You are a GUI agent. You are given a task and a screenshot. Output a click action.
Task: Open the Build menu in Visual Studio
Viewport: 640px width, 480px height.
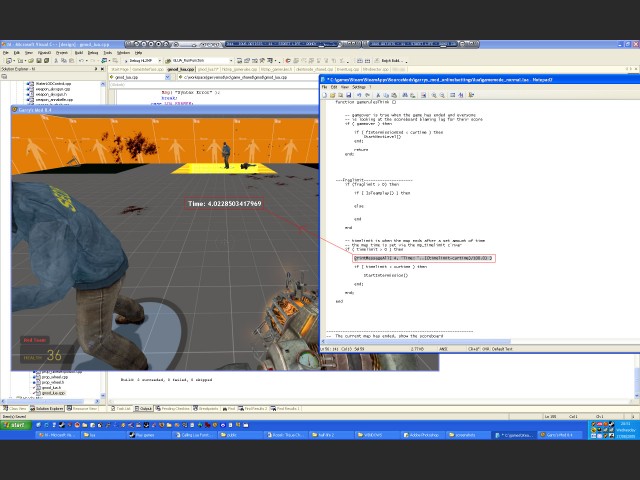pos(79,53)
